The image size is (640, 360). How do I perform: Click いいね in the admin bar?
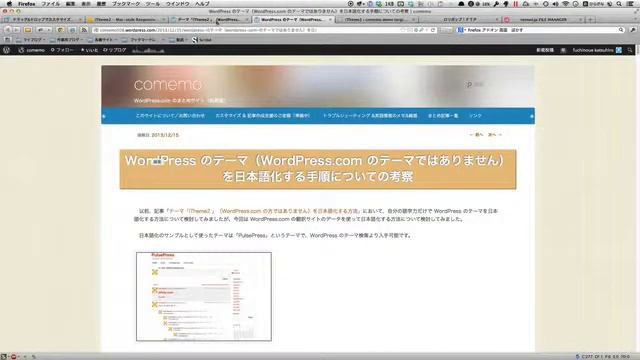click(89, 50)
